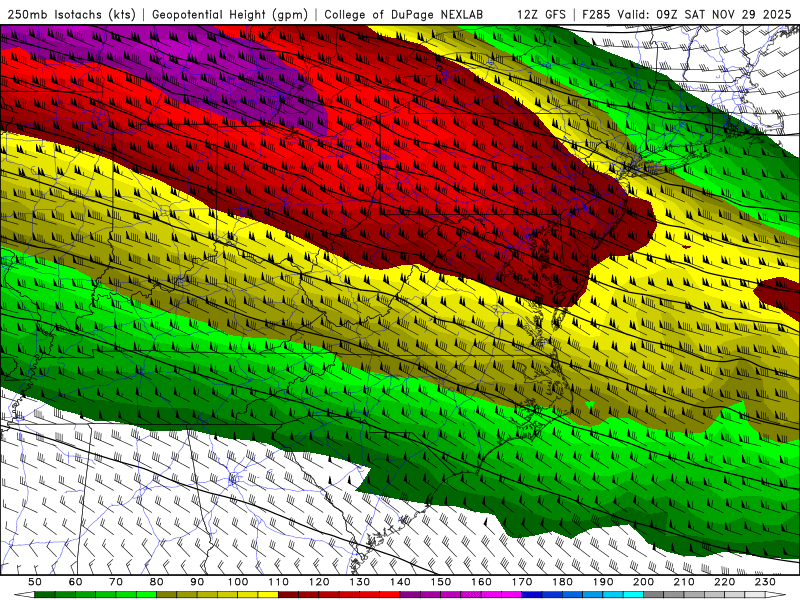The width and height of the screenshot is (800, 600).
Task: Click the 200 label on the color scale
Action: 643,582
